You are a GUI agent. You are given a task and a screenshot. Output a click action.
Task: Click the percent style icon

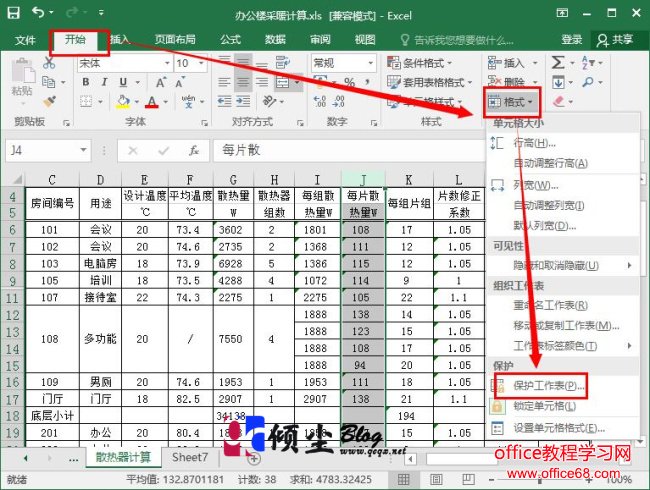349,82
